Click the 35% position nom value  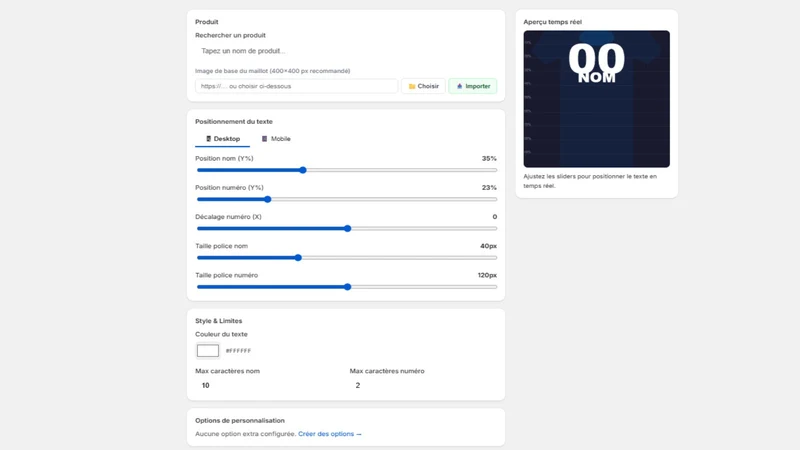click(x=489, y=159)
